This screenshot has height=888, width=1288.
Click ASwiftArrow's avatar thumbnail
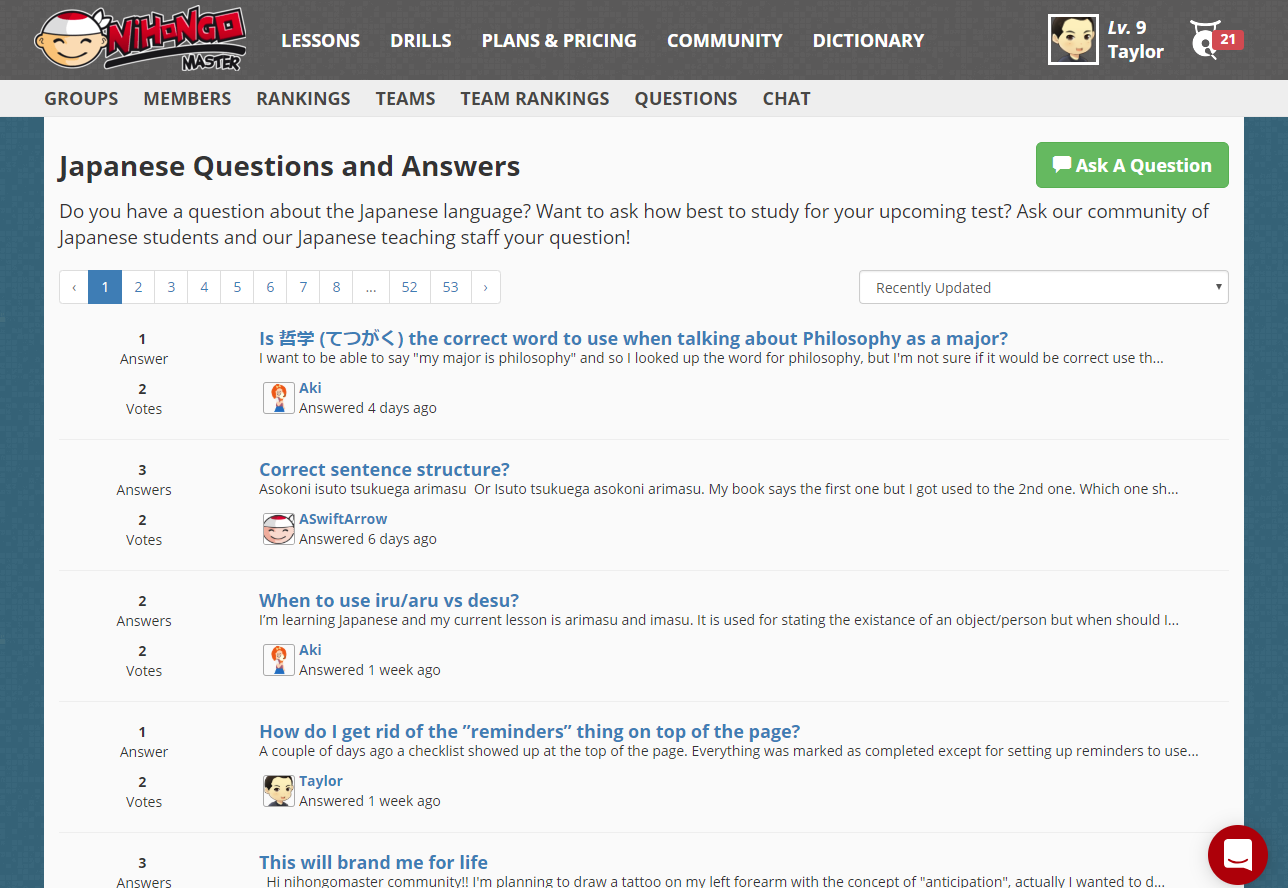pyautogui.click(x=278, y=528)
